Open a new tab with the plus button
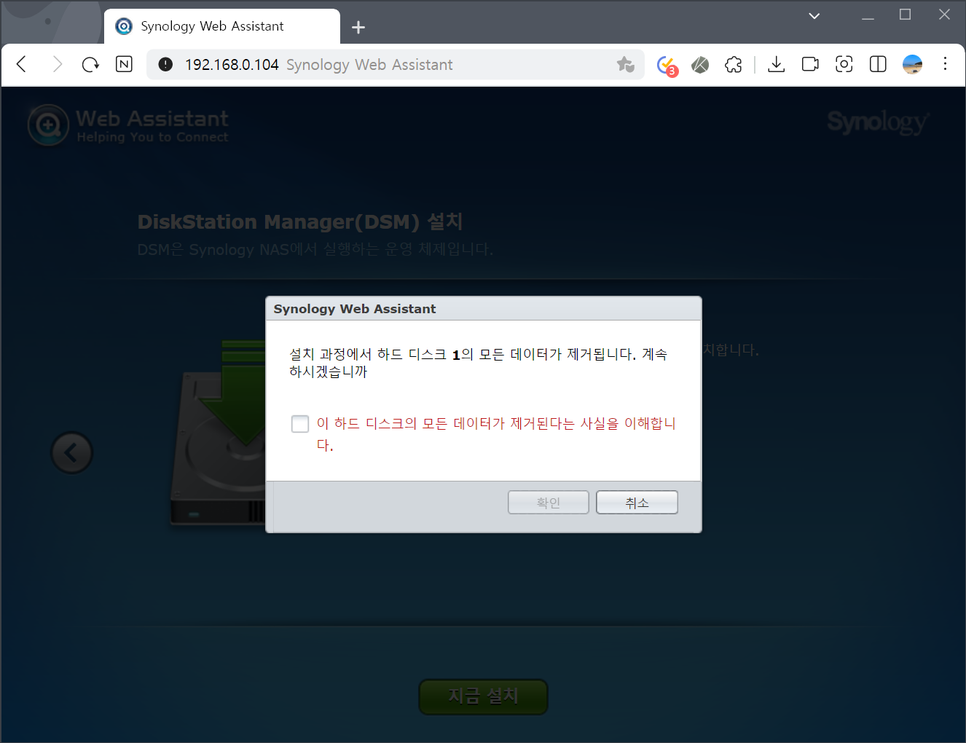The image size is (966, 743). coord(358,27)
